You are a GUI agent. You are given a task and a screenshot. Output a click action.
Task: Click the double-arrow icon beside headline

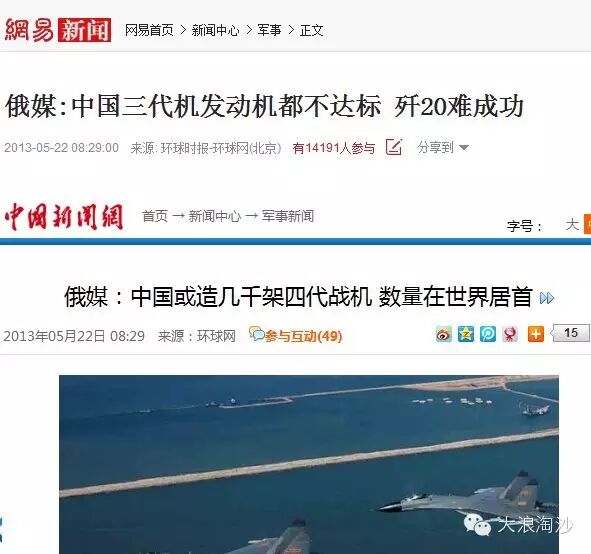[x=547, y=298]
